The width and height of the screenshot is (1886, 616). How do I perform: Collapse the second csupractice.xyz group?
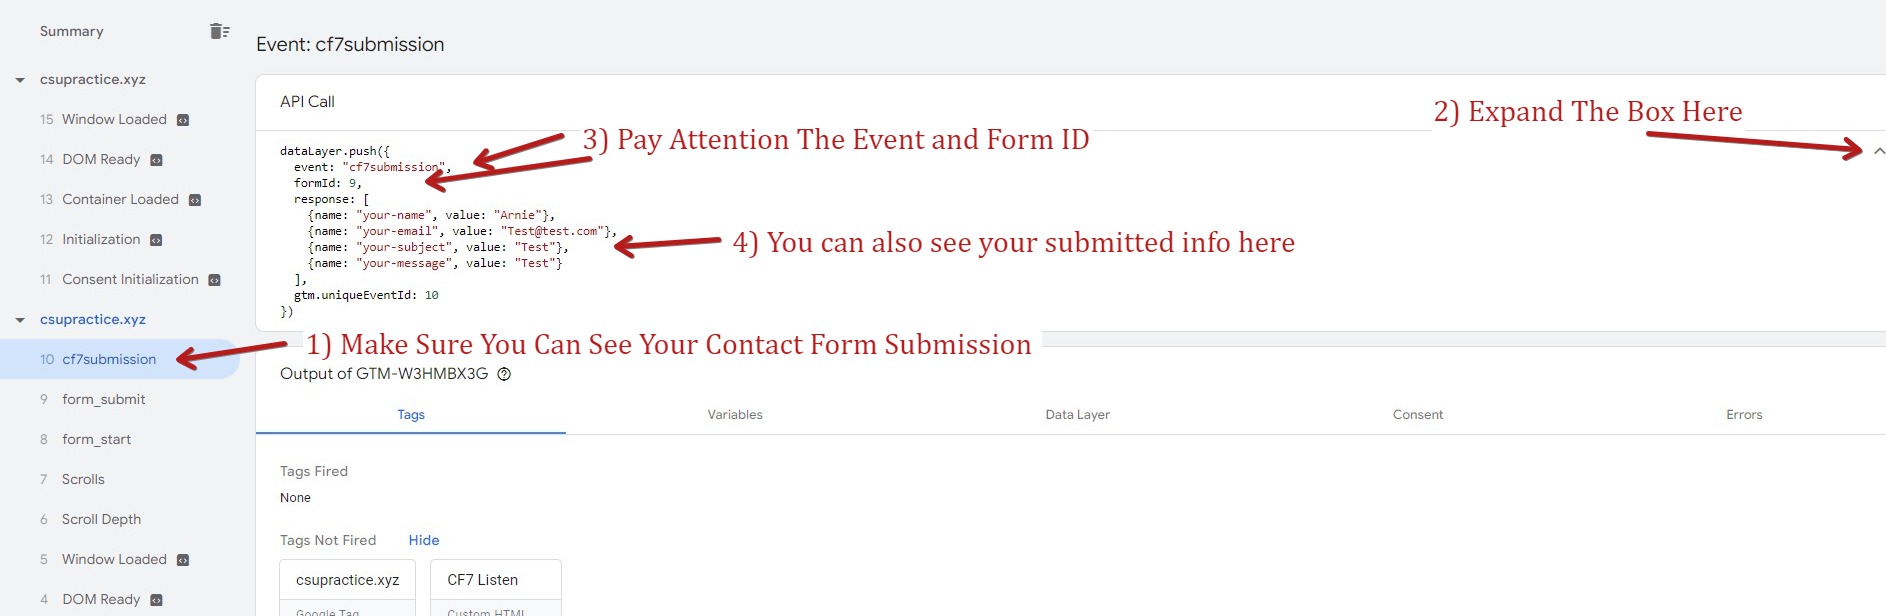click(x=20, y=320)
